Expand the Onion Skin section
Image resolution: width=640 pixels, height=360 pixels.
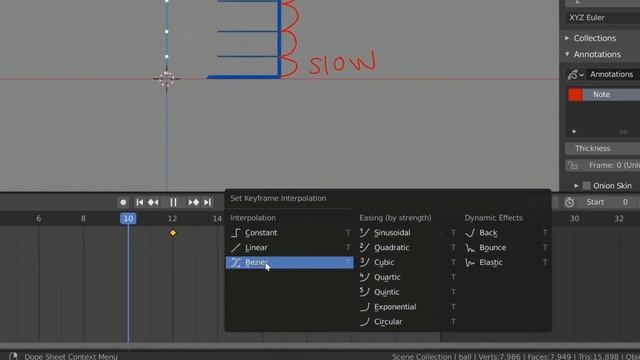point(576,186)
